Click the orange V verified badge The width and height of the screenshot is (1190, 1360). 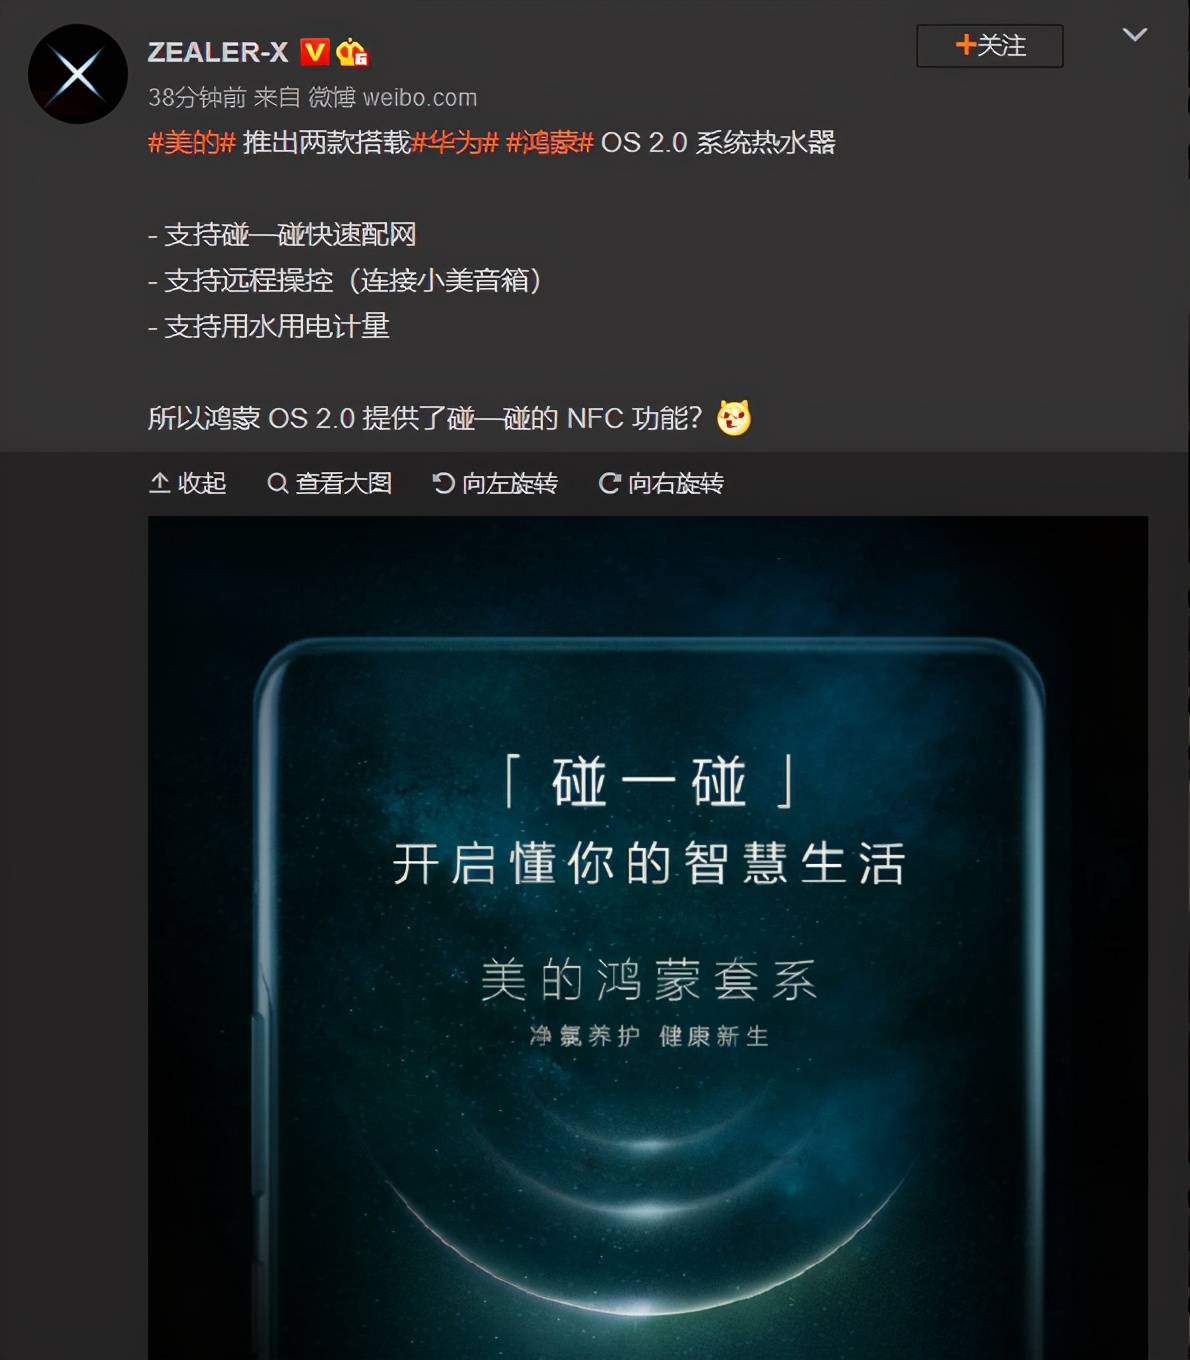pyautogui.click(x=314, y=52)
